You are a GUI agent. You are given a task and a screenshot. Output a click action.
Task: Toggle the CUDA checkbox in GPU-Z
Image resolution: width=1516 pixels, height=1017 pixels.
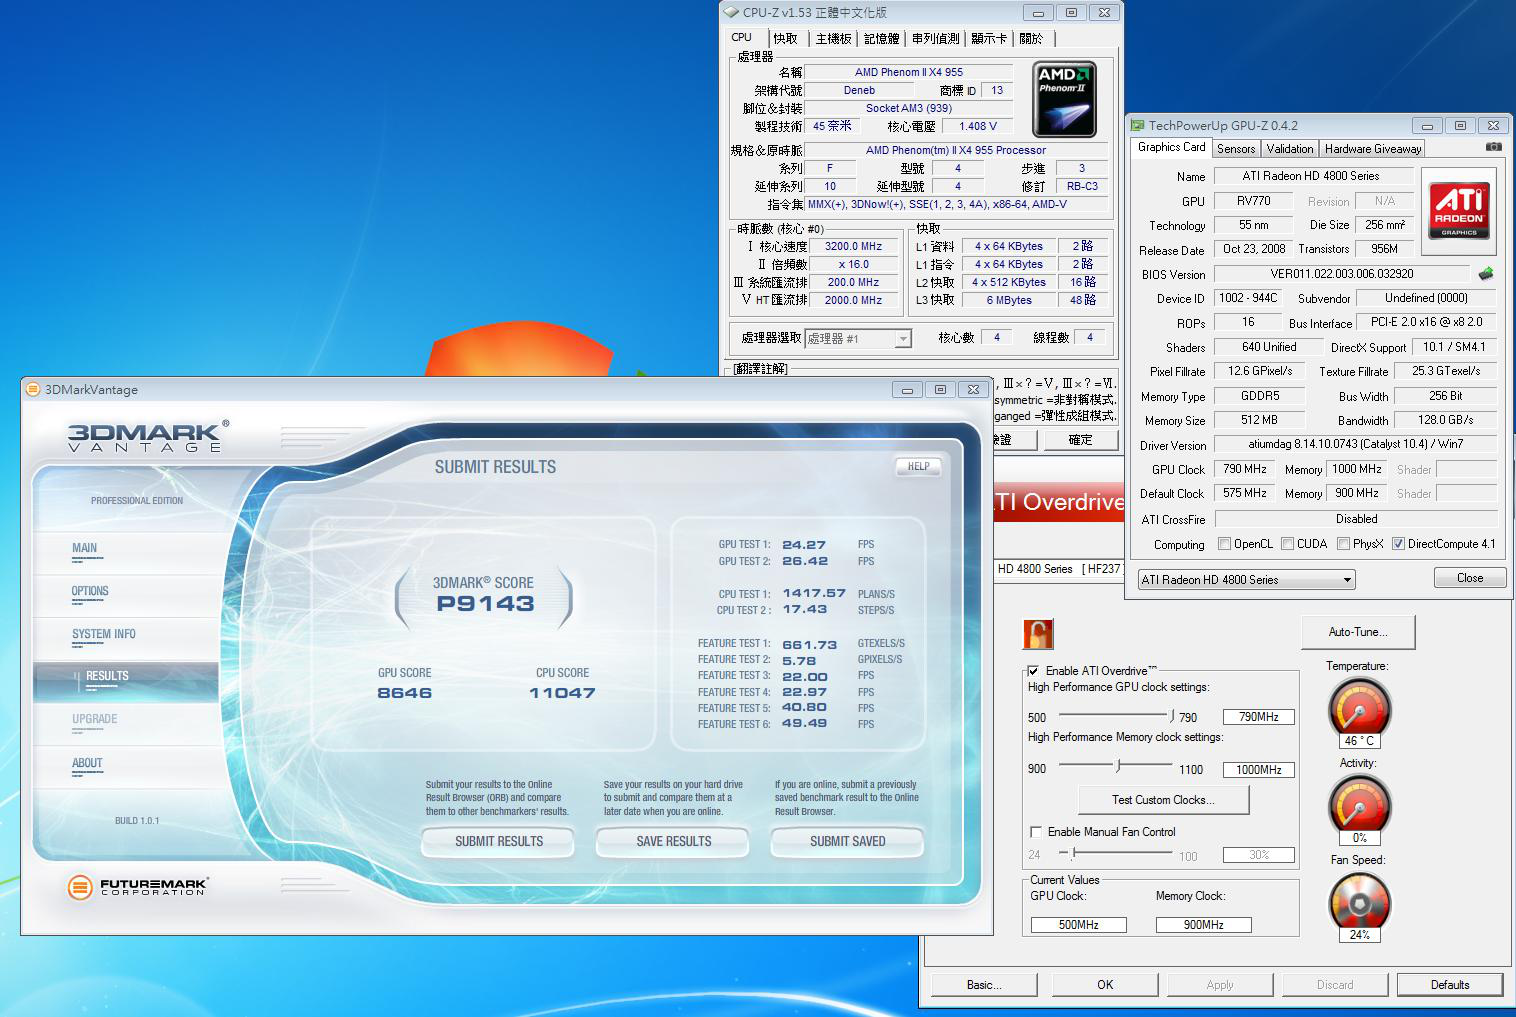pyautogui.click(x=1287, y=544)
